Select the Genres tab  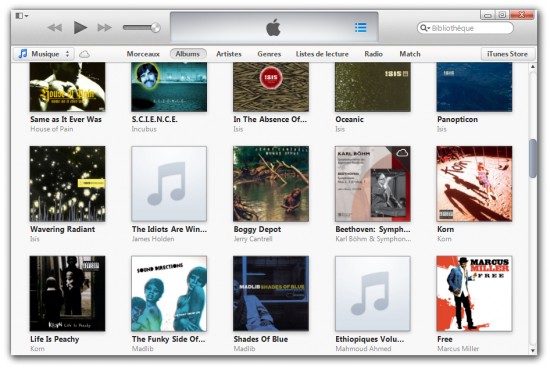coord(269,54)
